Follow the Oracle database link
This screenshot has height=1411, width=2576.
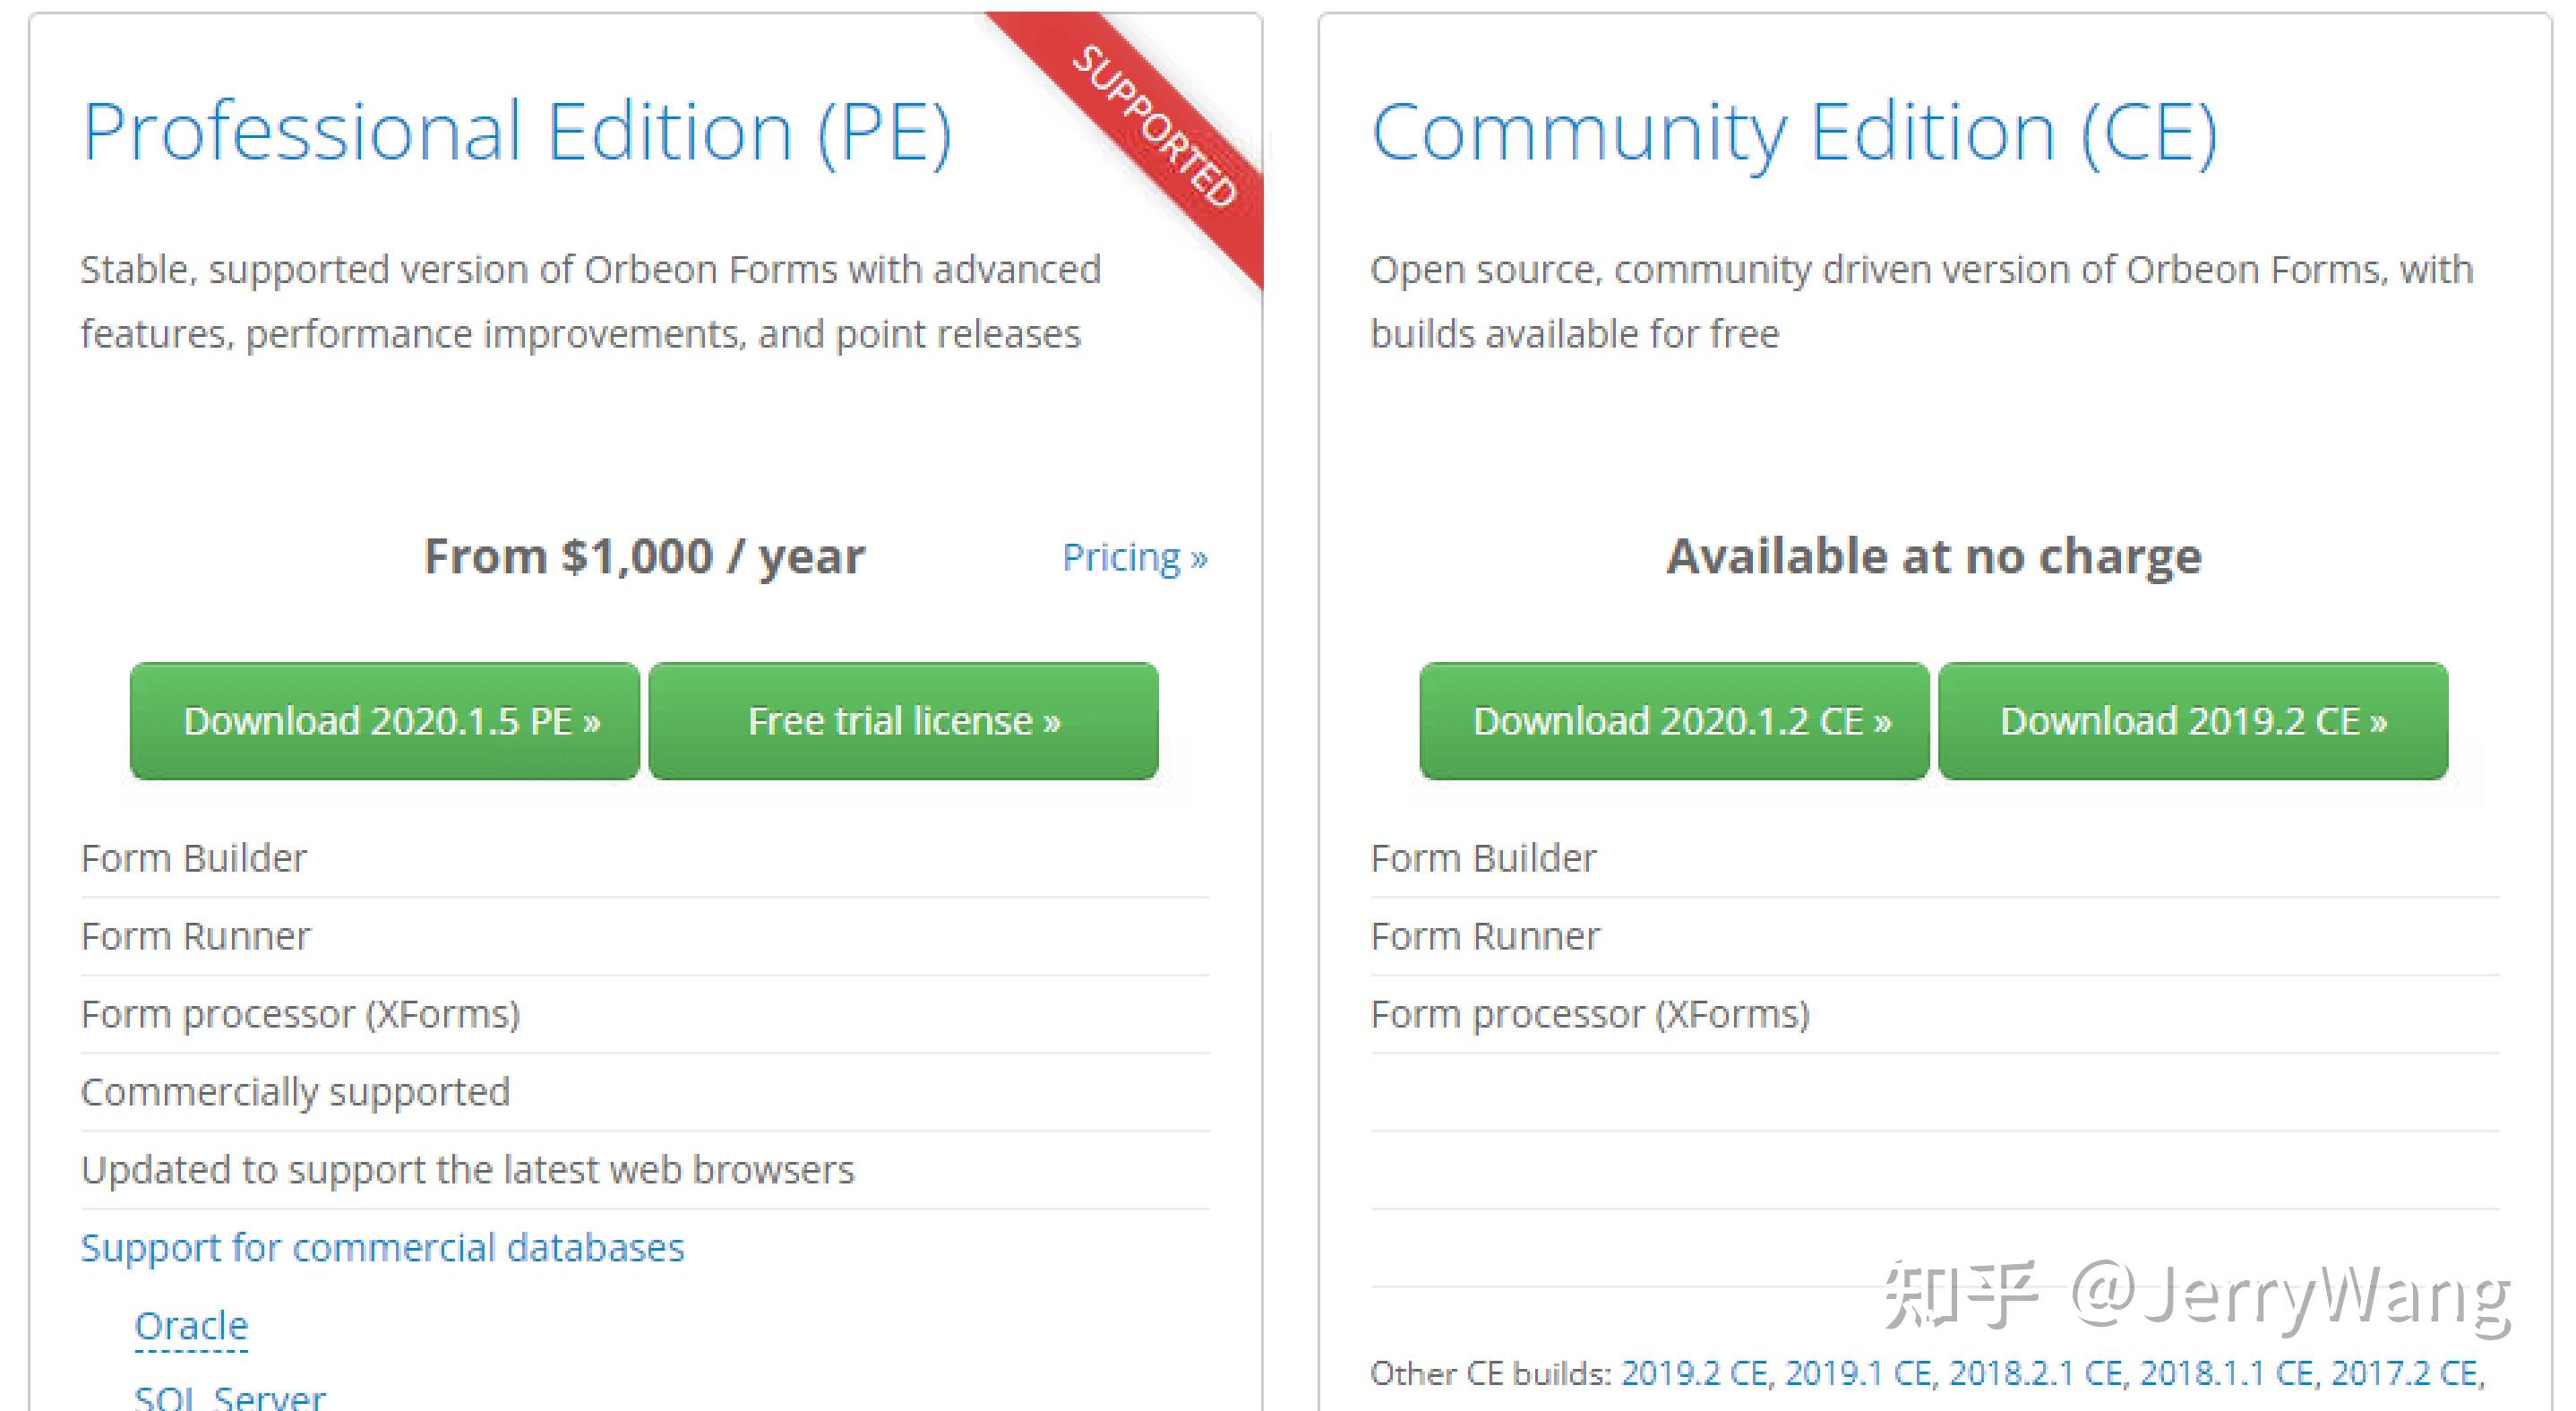point(191,1326)
